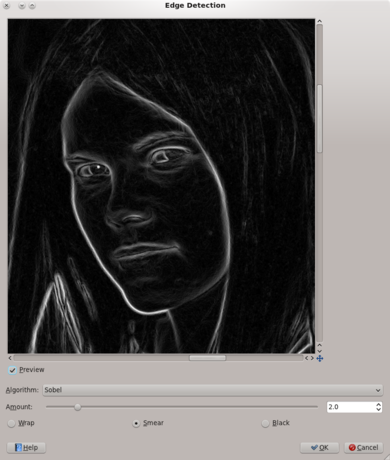Image resolution: width=390 pixels, height=460 pixels.
Task: Increase the Amount value with the up arrow
Action: pyautogui.click(x=378, y=405)
